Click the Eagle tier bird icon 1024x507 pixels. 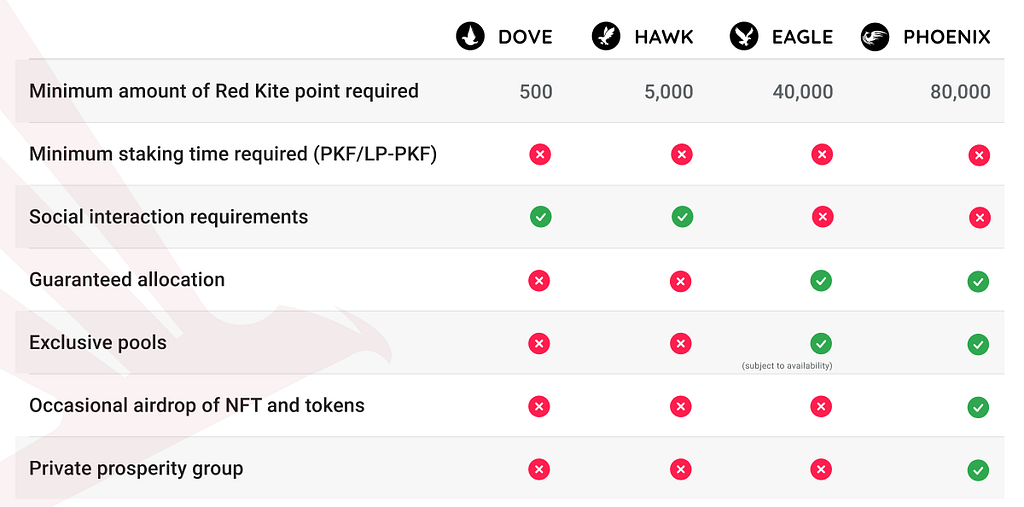pyautogui.click(x=744, y=36)
